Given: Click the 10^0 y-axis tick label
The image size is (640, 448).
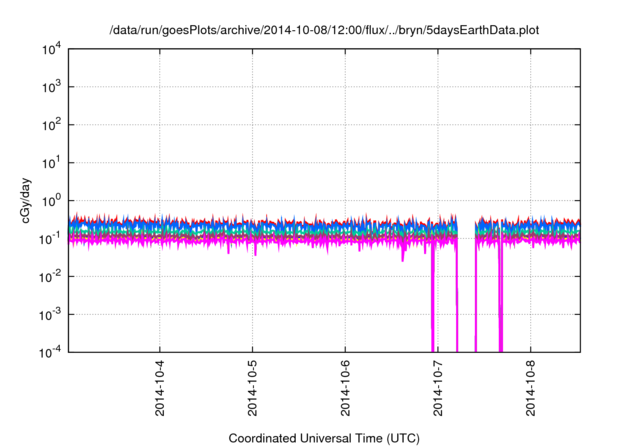Looking at the screenshot, I should pyautogui.click(x=51, y=201).
